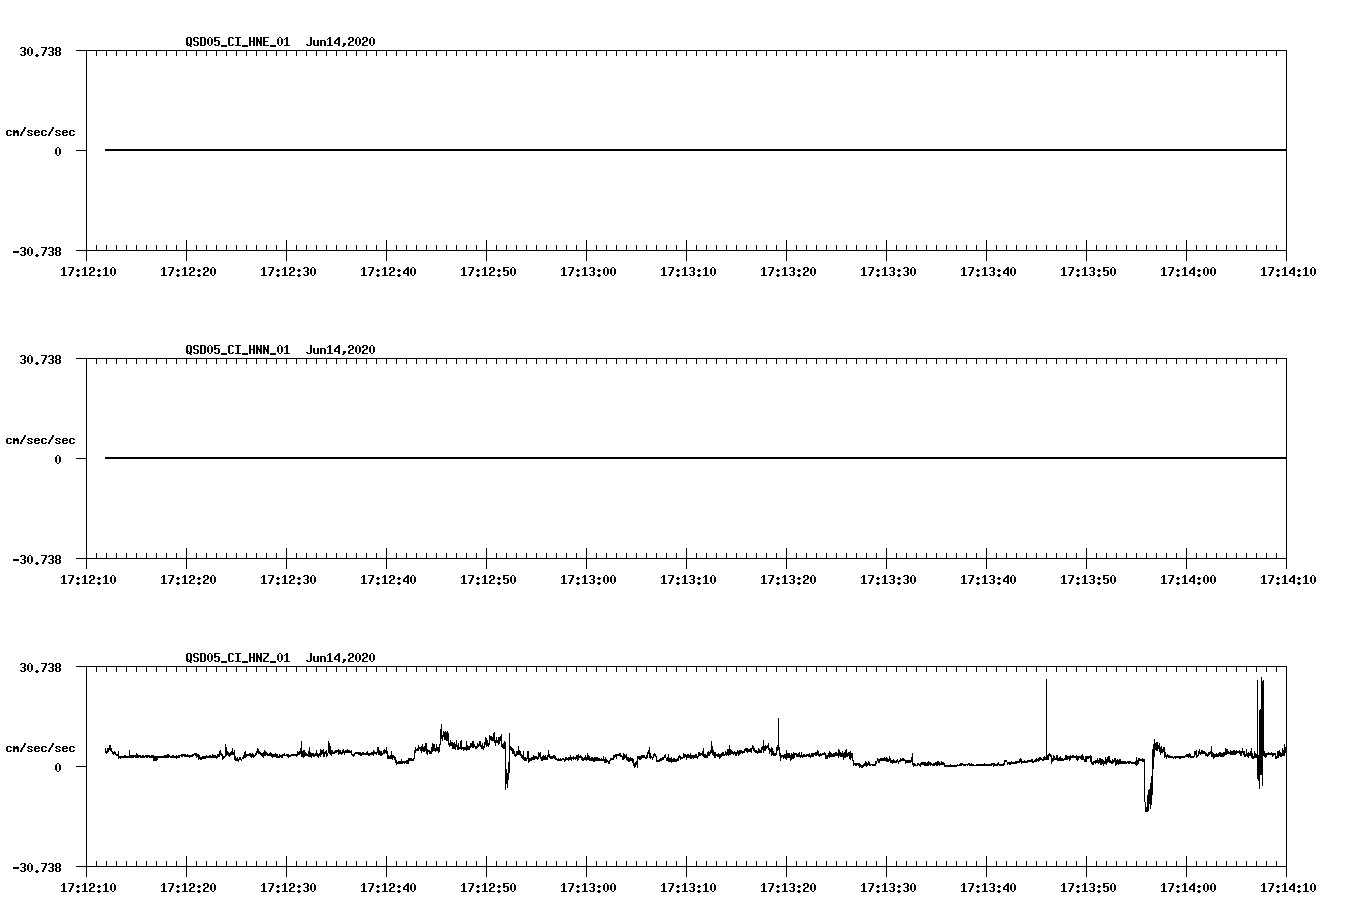Image resolution: width=1358 pixels, height=924 pixels.
Task: Click the tall spike near 17:13:46 in HNZ trace
Action: click(1046, 717)
